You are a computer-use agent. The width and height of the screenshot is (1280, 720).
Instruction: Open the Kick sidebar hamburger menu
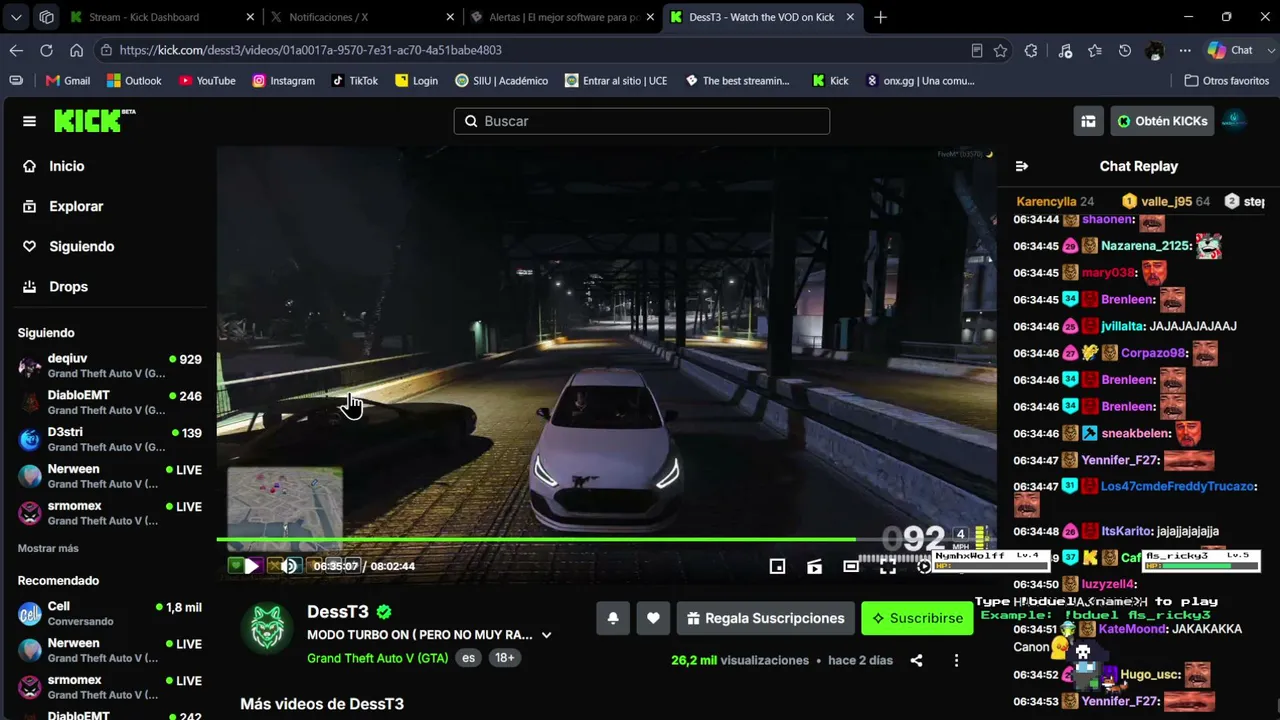point(29,121)
